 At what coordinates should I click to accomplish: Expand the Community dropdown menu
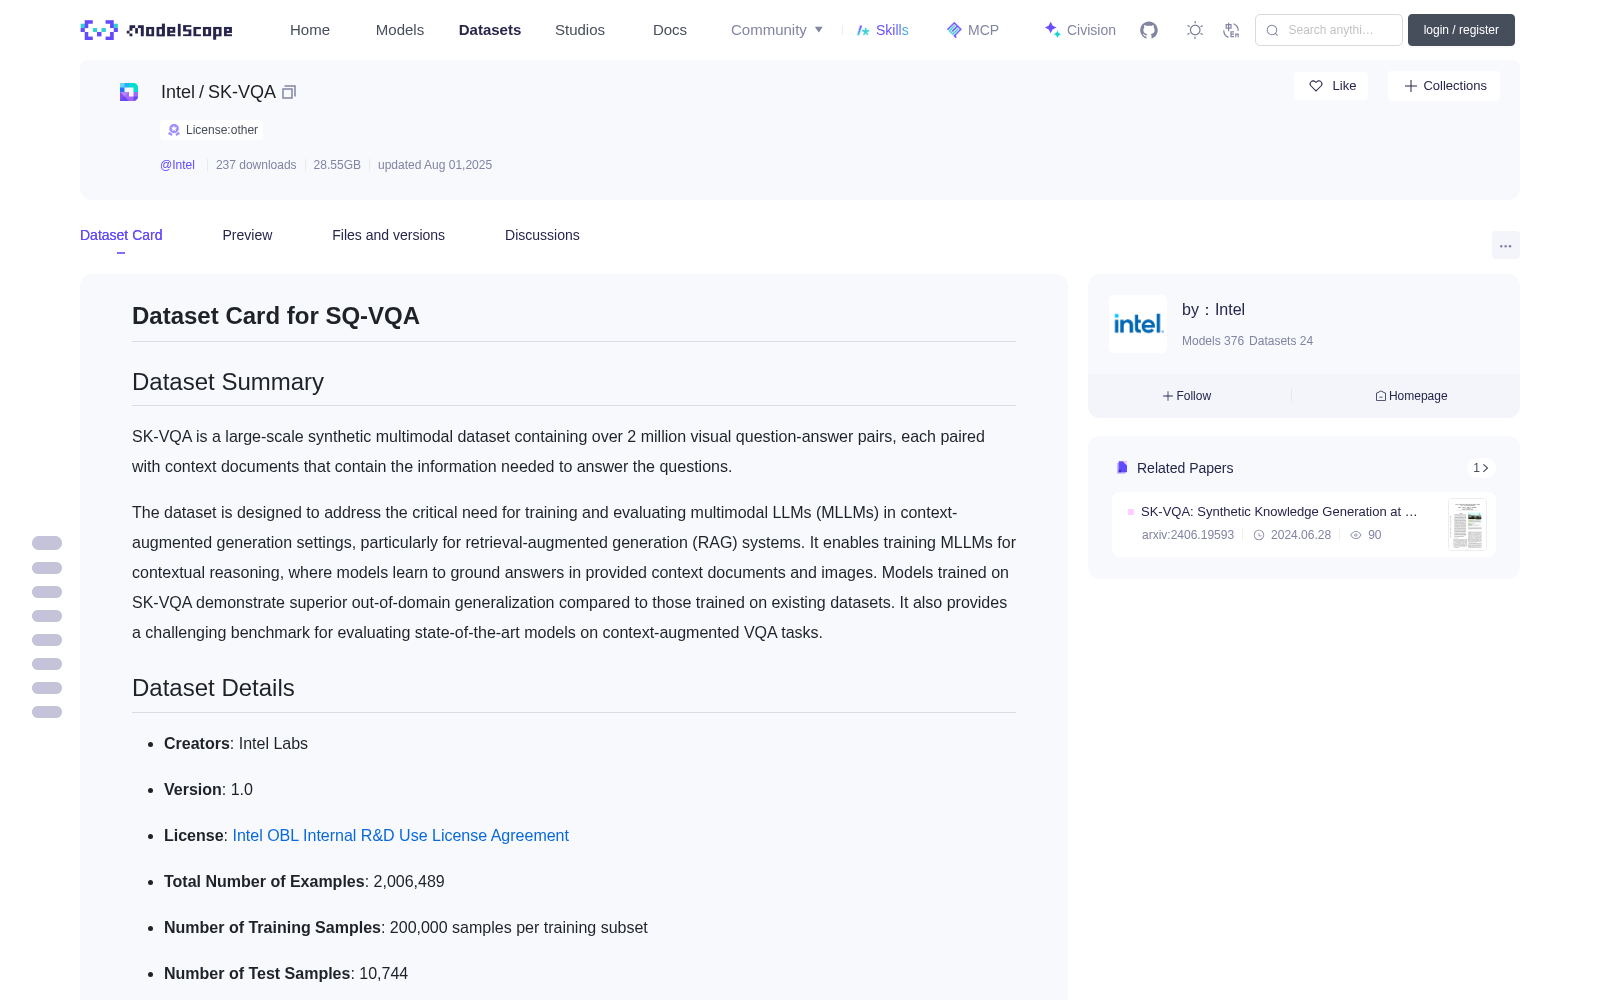777,30
